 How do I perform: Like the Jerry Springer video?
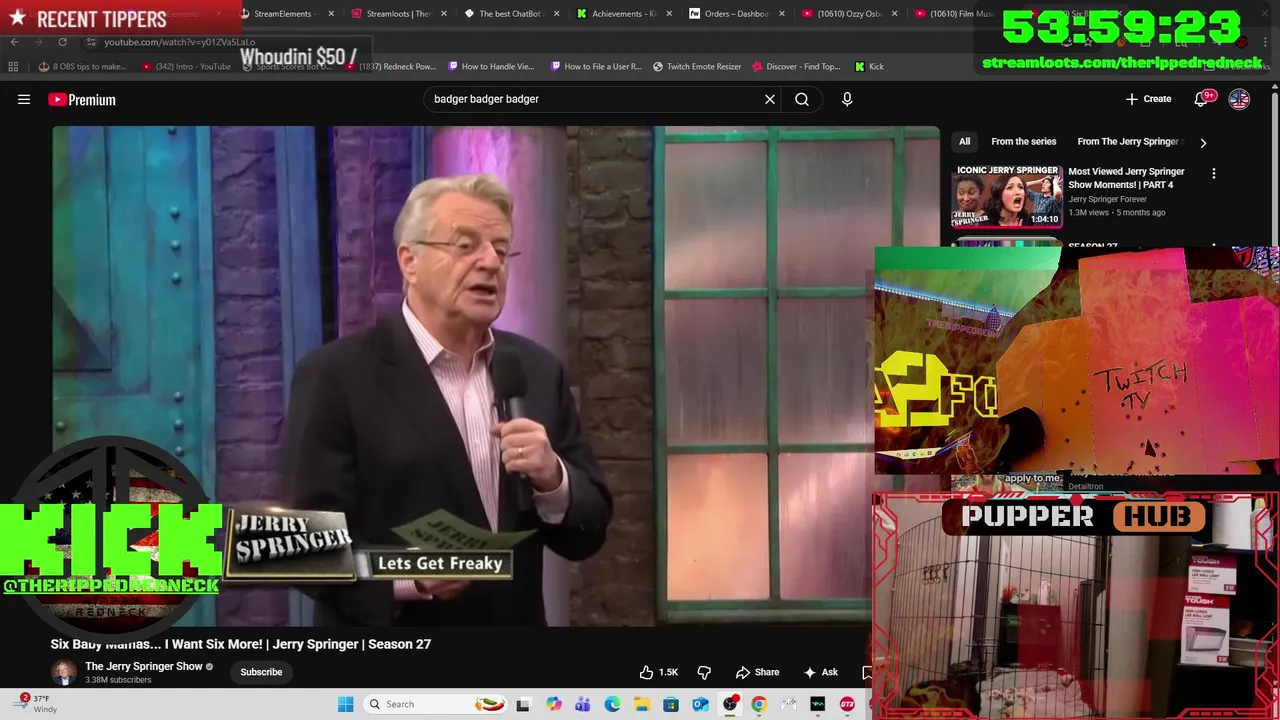[659, 672]
